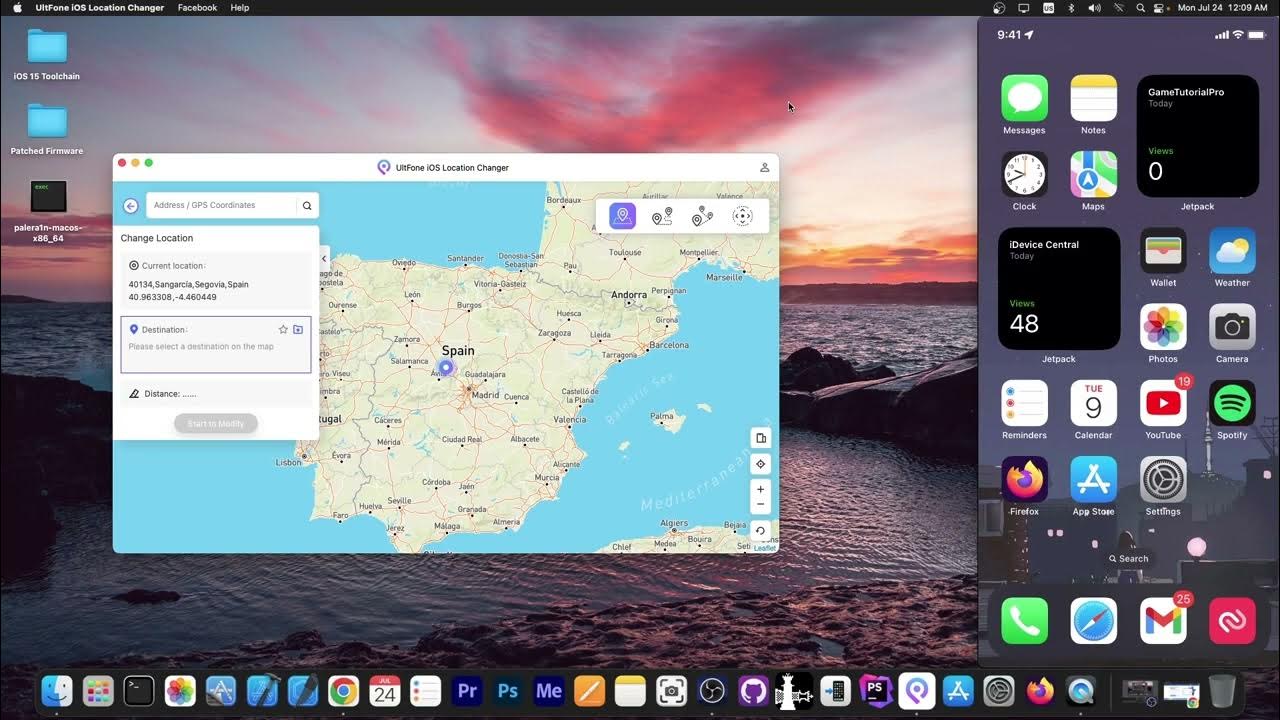This screenshot has width=1280, height=720.
Task: Open the Phone app in iPhone dock
Action: (x=1024, y=621)
